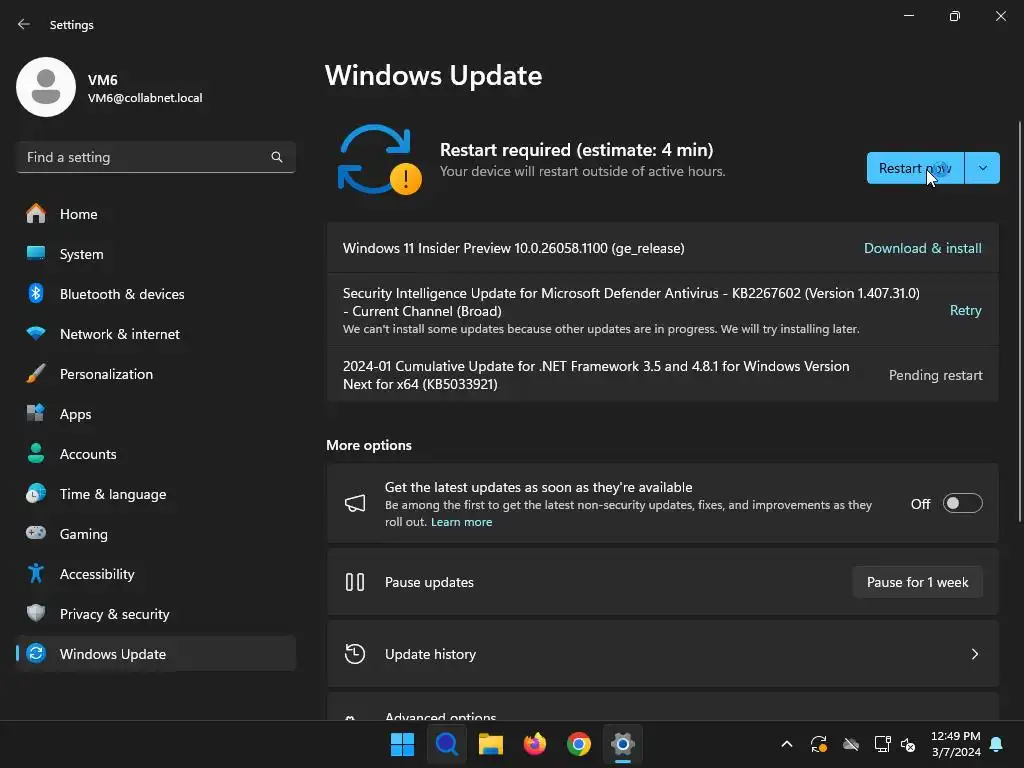The width and height of the screenshot is (1024, 768).
Task: Click the Accessibility figure icon
Action: 36,573
